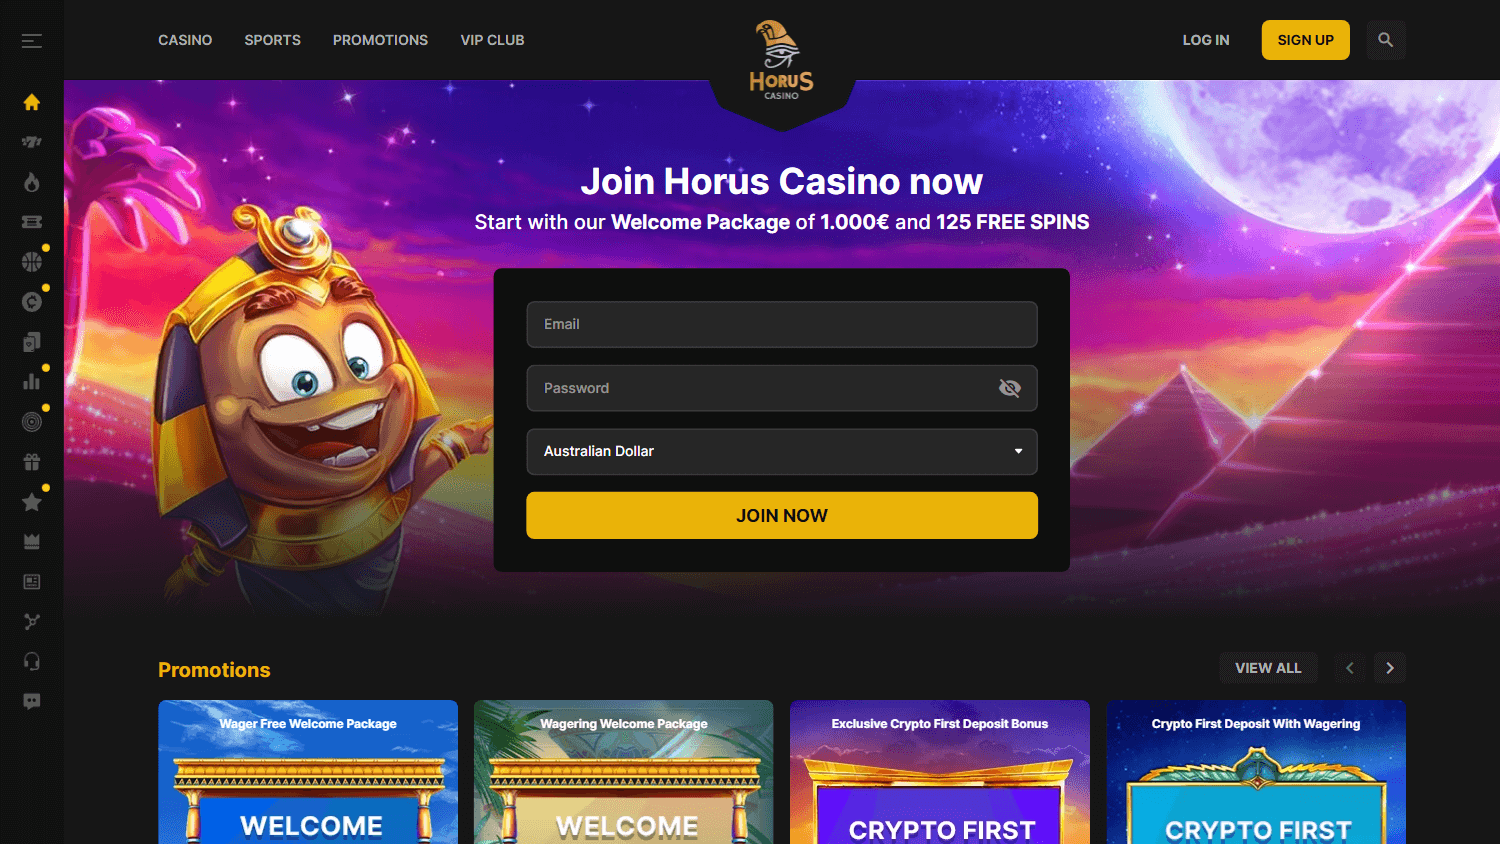Go to the VIP CLUB menu item
The height and width of the screenshot is (844, 1500).
pos(492,40)
